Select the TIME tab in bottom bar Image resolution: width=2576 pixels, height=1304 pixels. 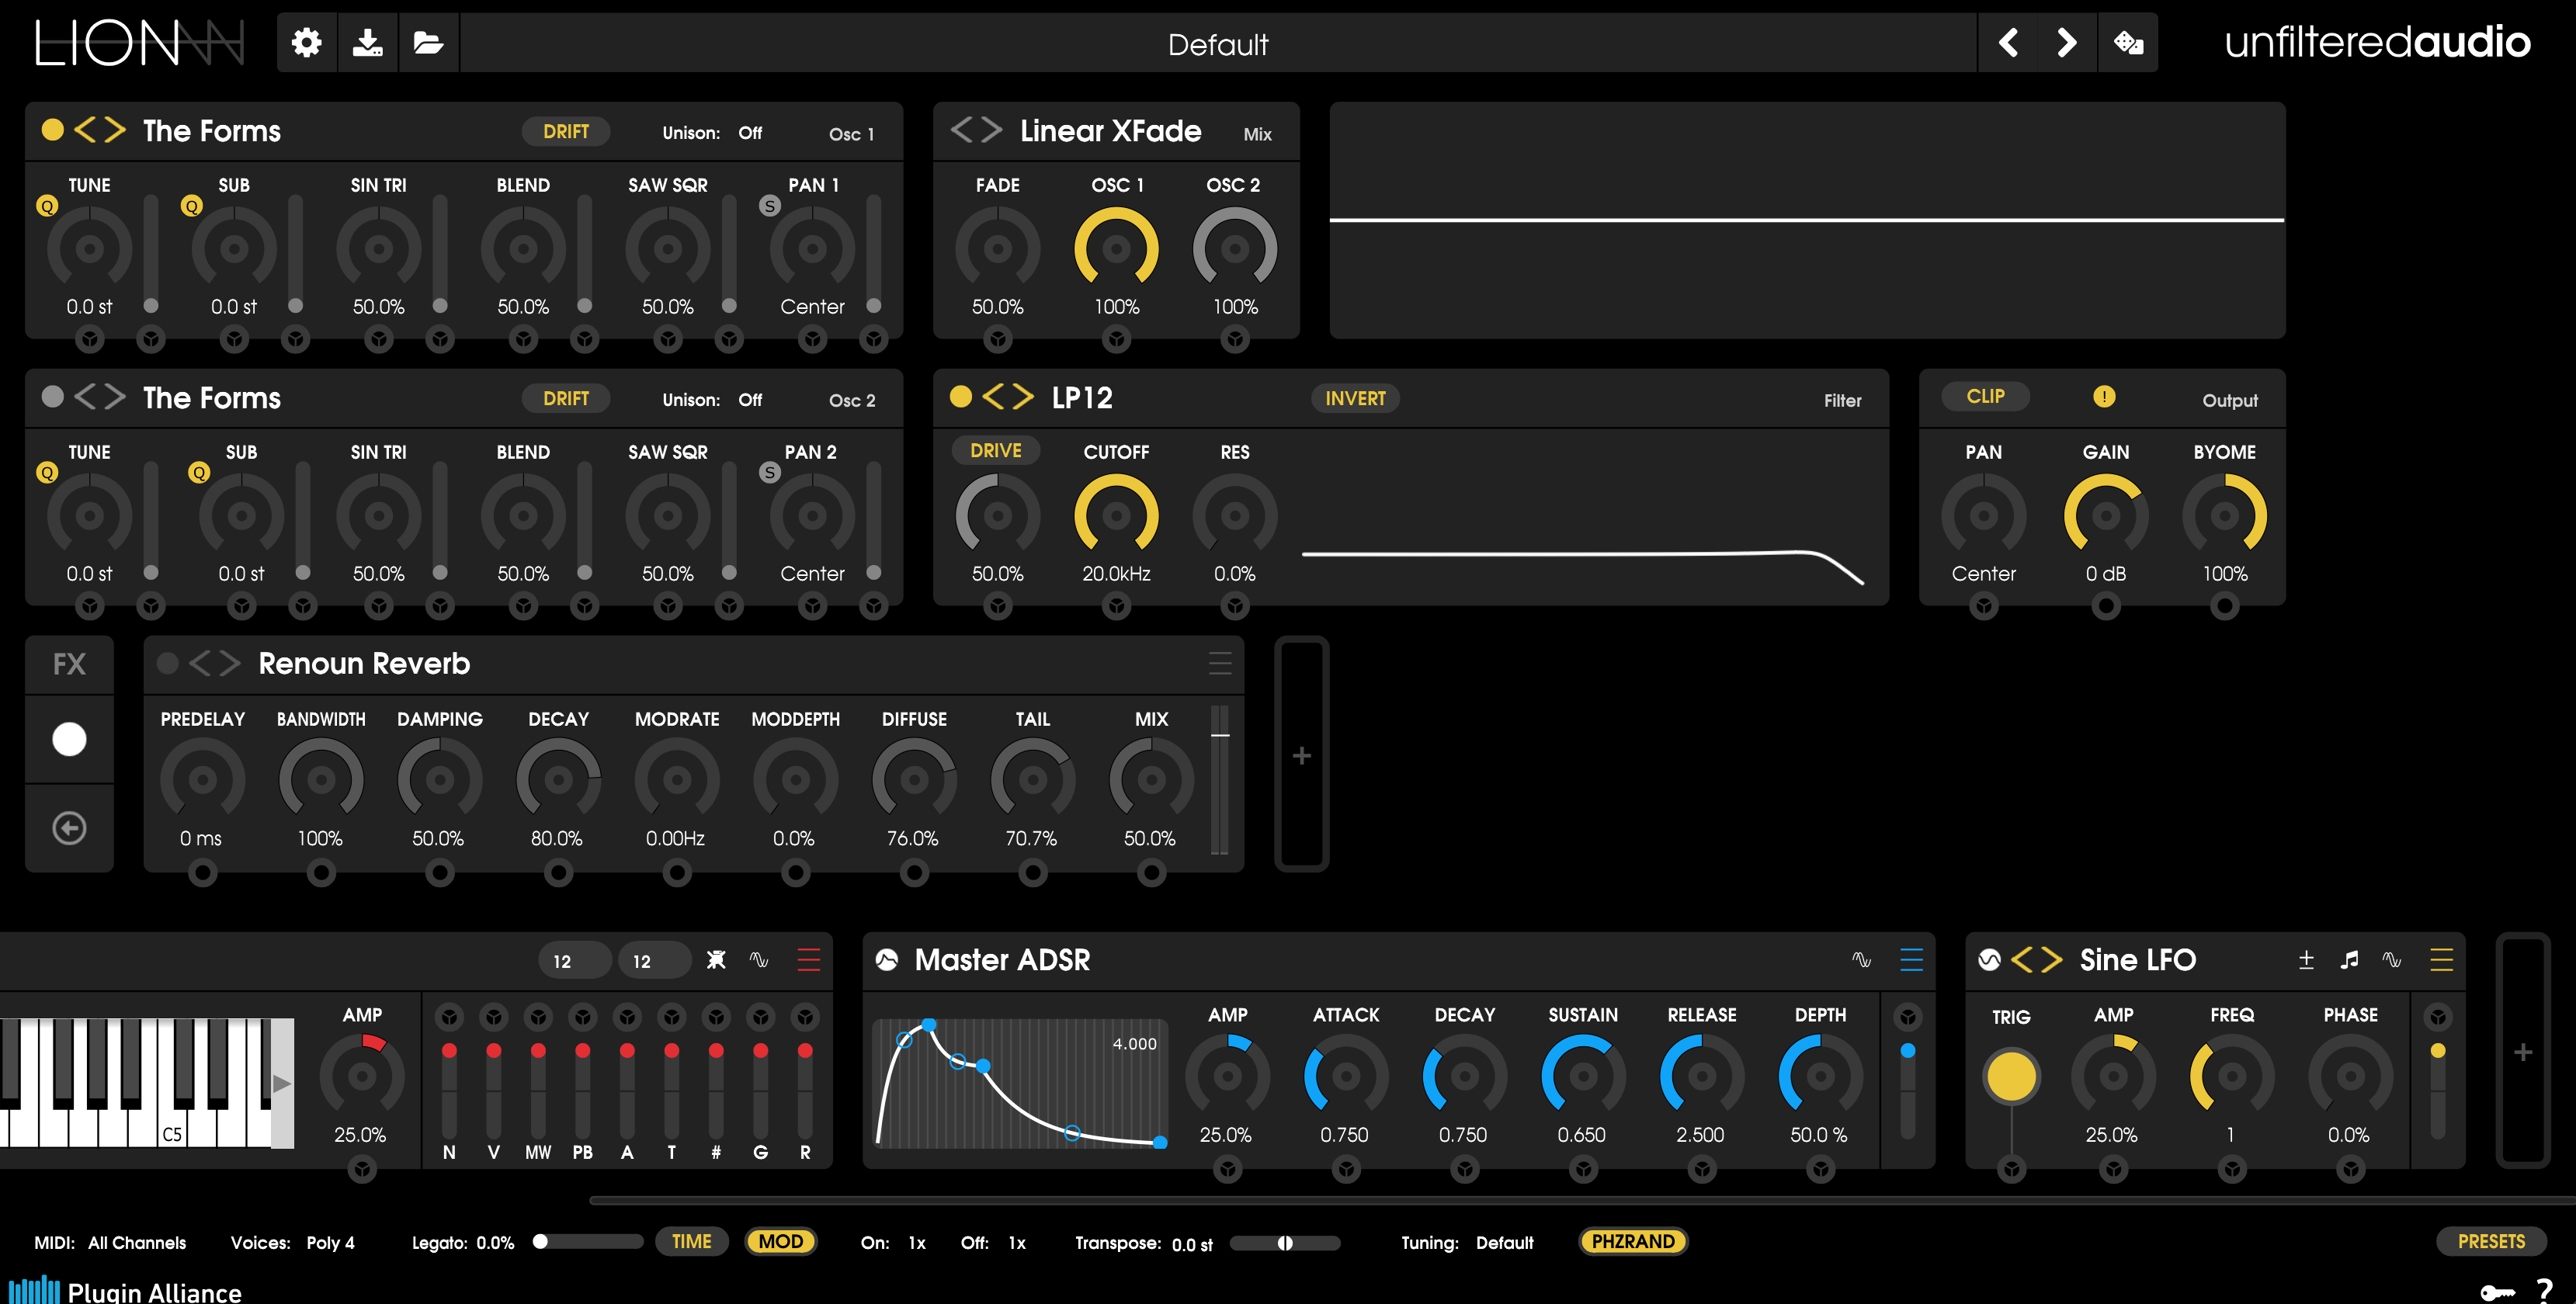[x=692, y=1242]
